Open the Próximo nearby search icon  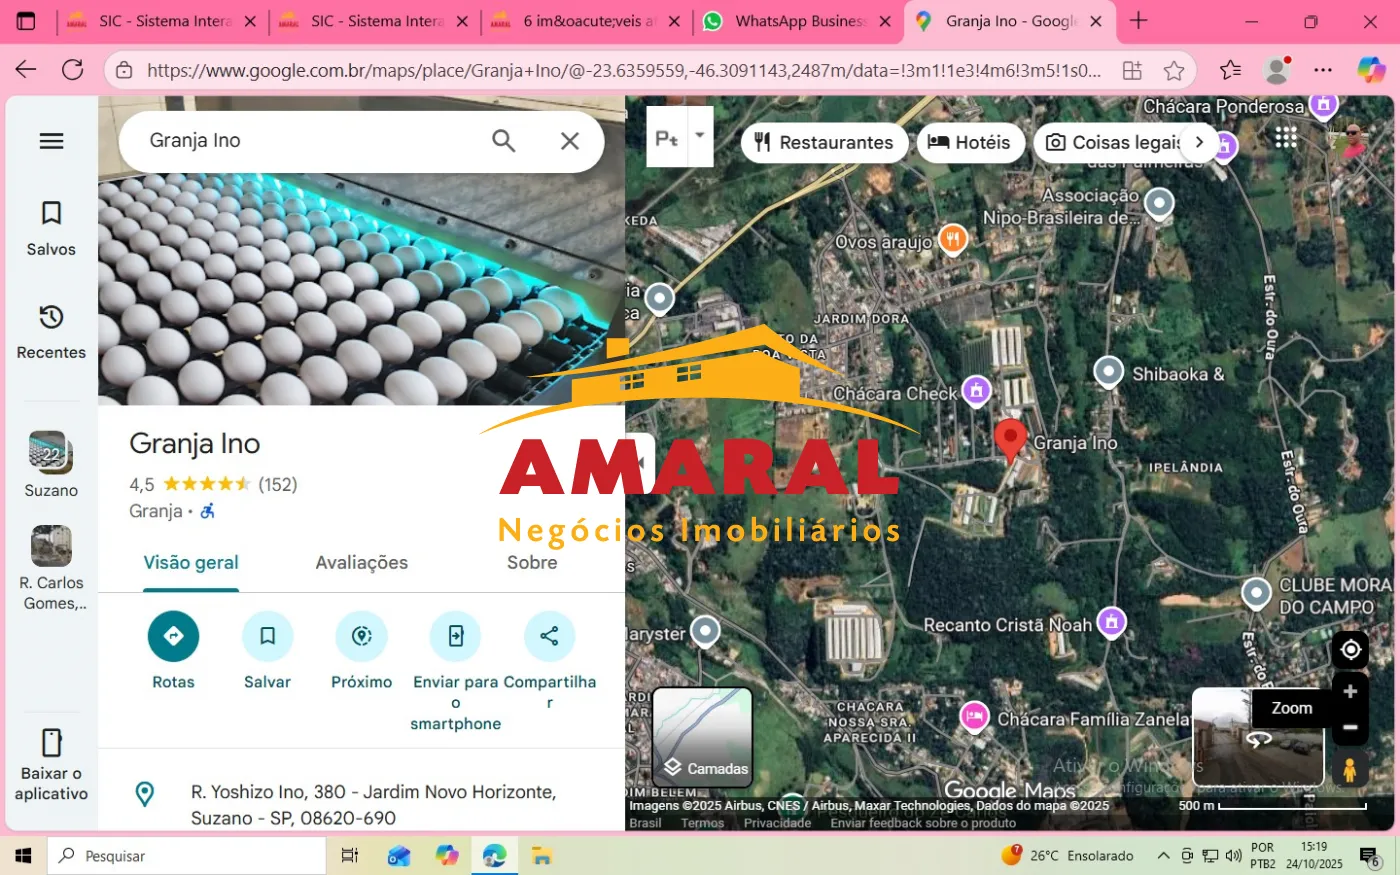pyautogui.click(x=361, y=636)
